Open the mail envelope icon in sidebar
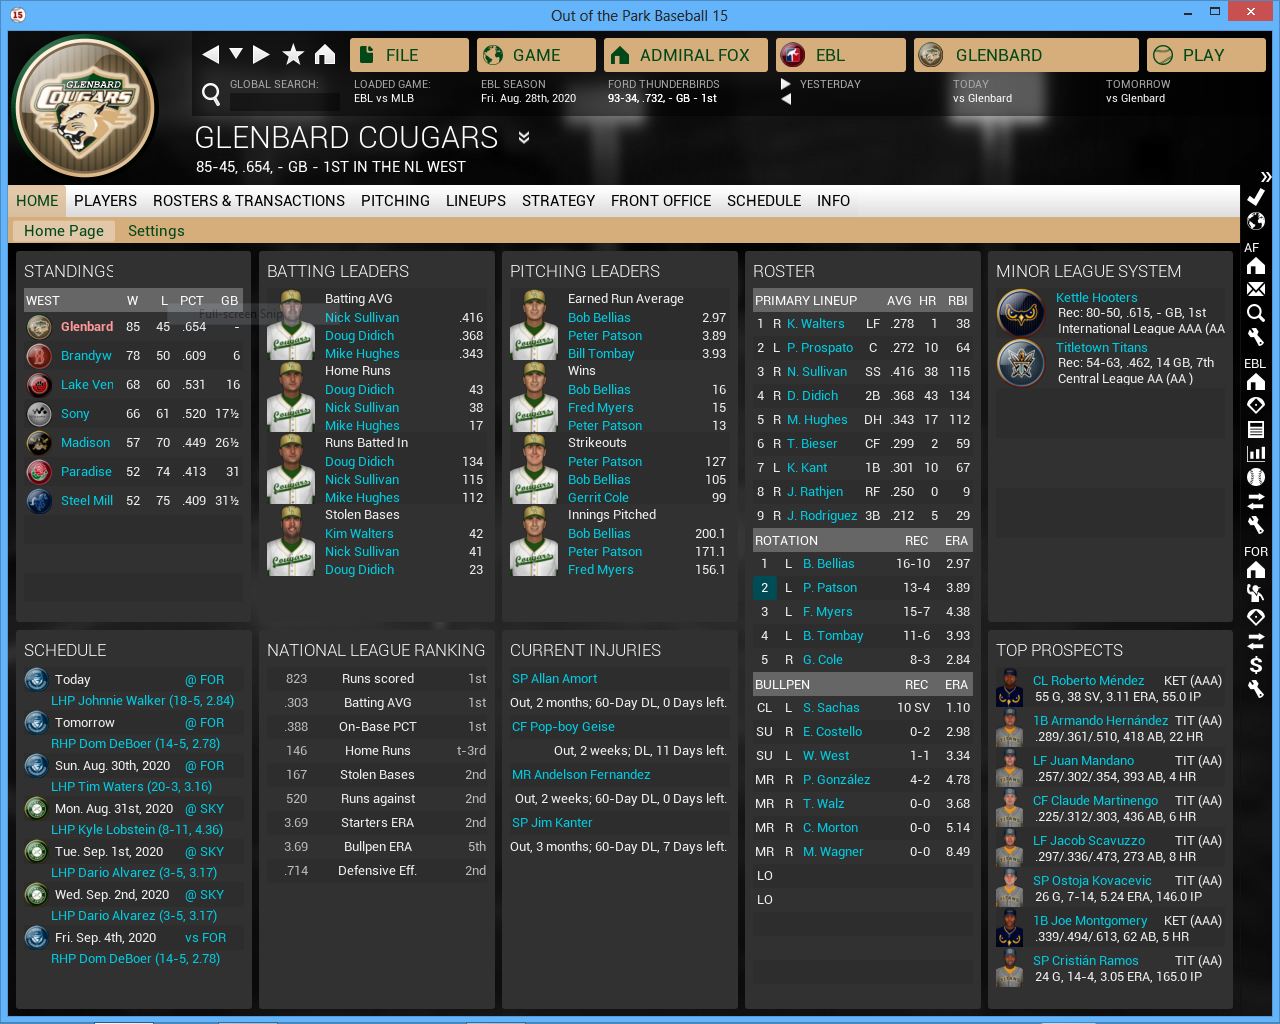 [x=1256, y=289]
